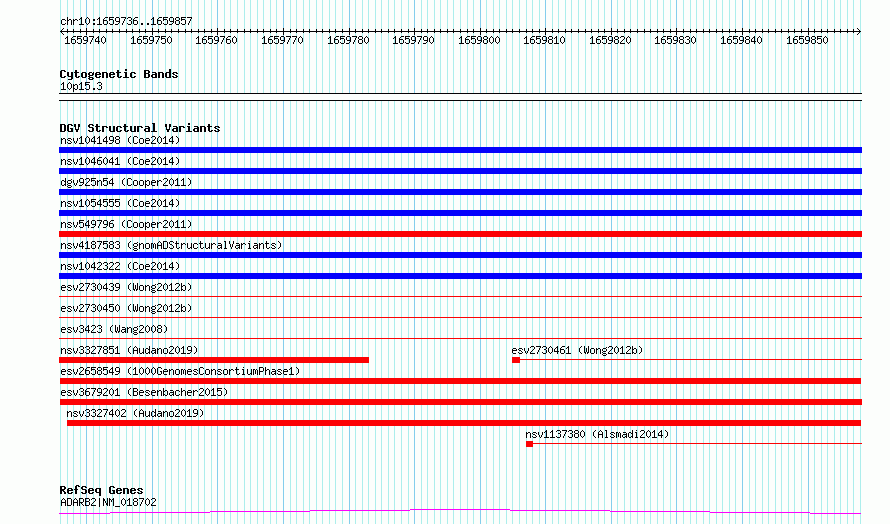Select the blue bar under nsv1042322
The image size is (890, 524).
460,276
